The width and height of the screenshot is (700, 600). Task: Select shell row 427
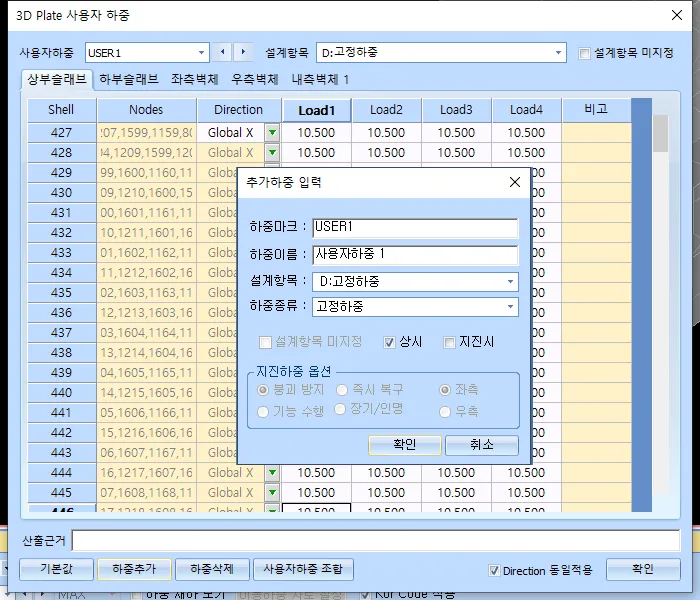pyautogui.click(x=61, y=133)
